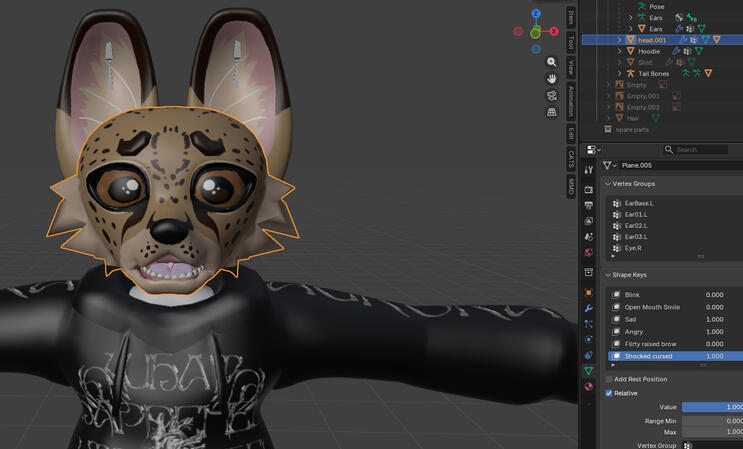The height and width of the screenshot is (449, 743).
Task: Select the EarBase.L vertex group
Action: [x=675, y=203]
